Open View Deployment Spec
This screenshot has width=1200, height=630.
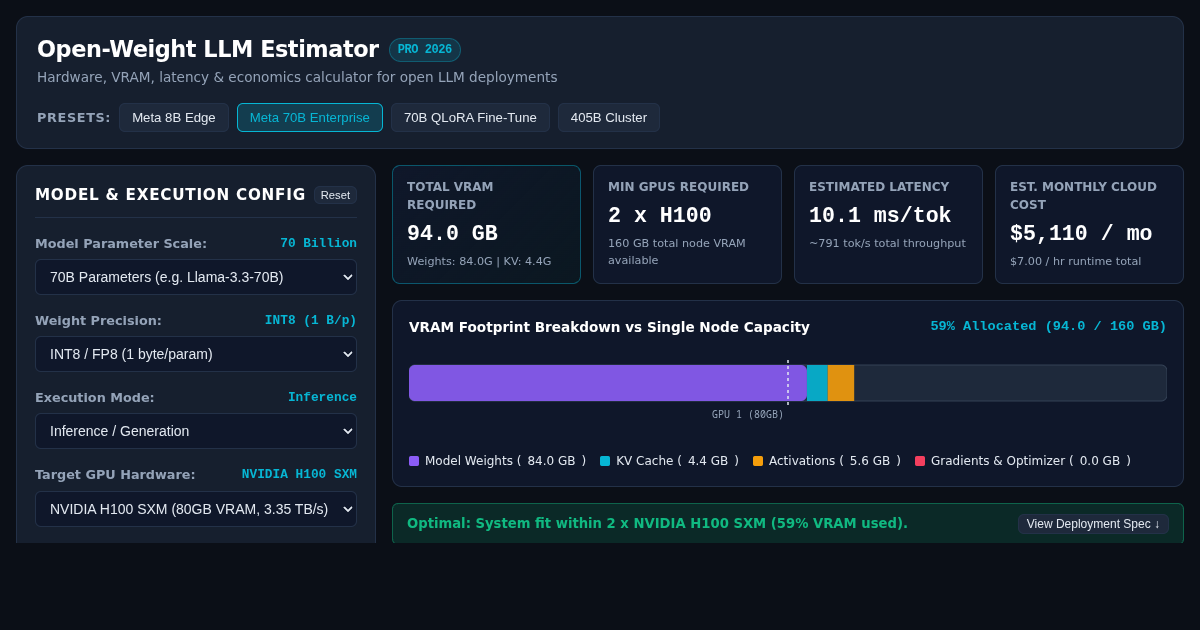coord(1093,524)
